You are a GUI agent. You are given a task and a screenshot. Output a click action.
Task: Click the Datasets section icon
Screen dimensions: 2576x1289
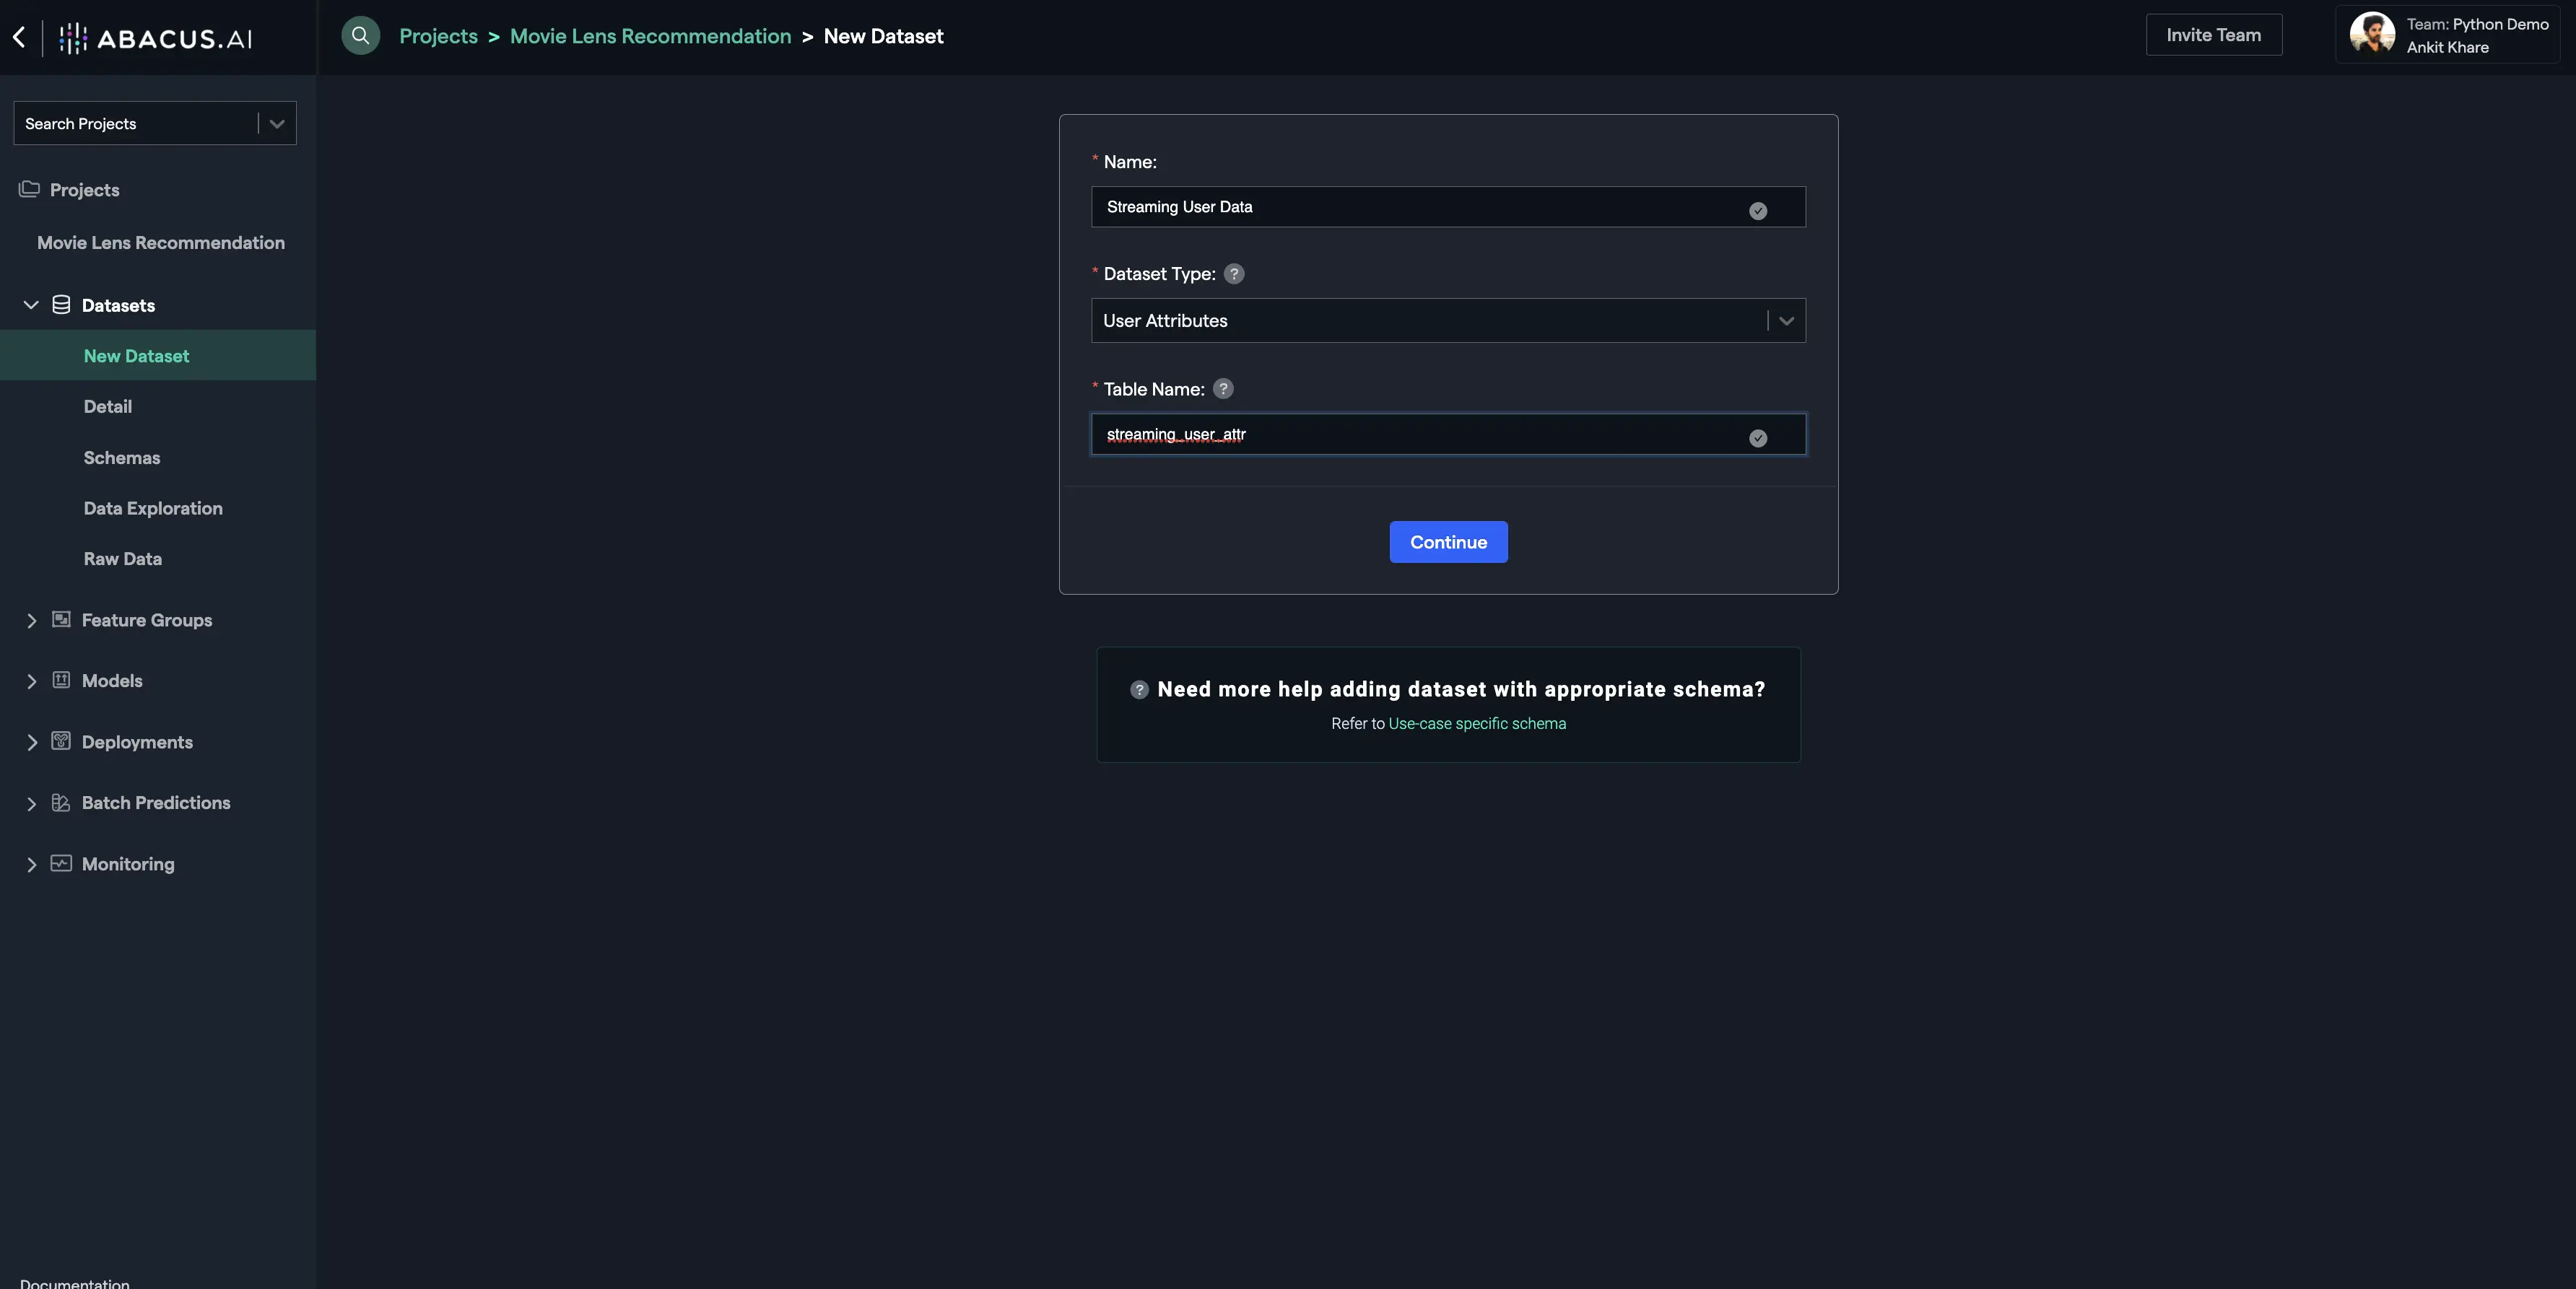pos(61,304)
